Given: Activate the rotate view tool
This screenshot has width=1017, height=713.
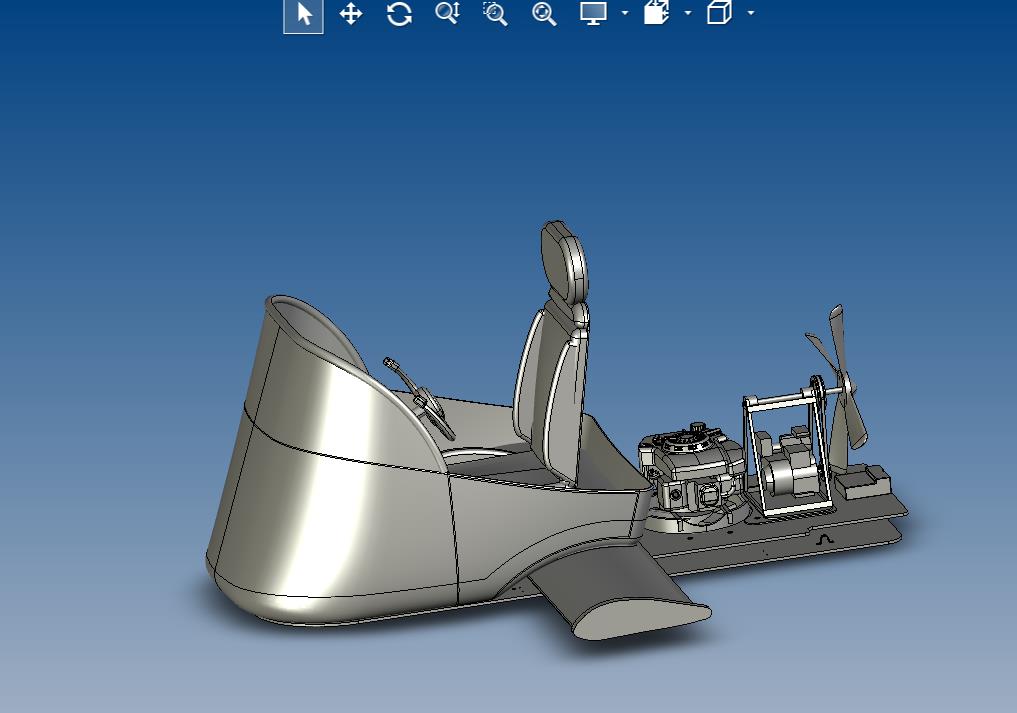Looking at the screenshot, I should (399, 14).
